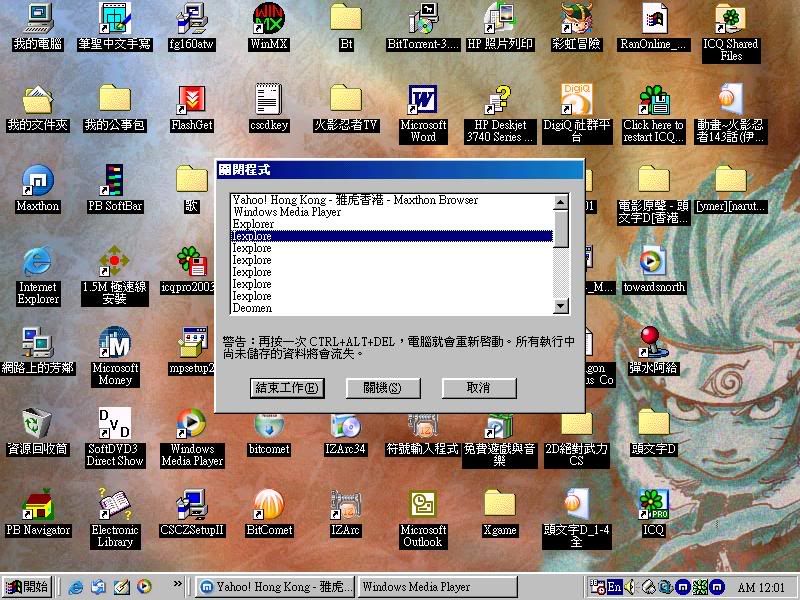Click the task list's scroll down arrow
The height and width of the screenshot is (600, 800).
click(x=561, y=307)
